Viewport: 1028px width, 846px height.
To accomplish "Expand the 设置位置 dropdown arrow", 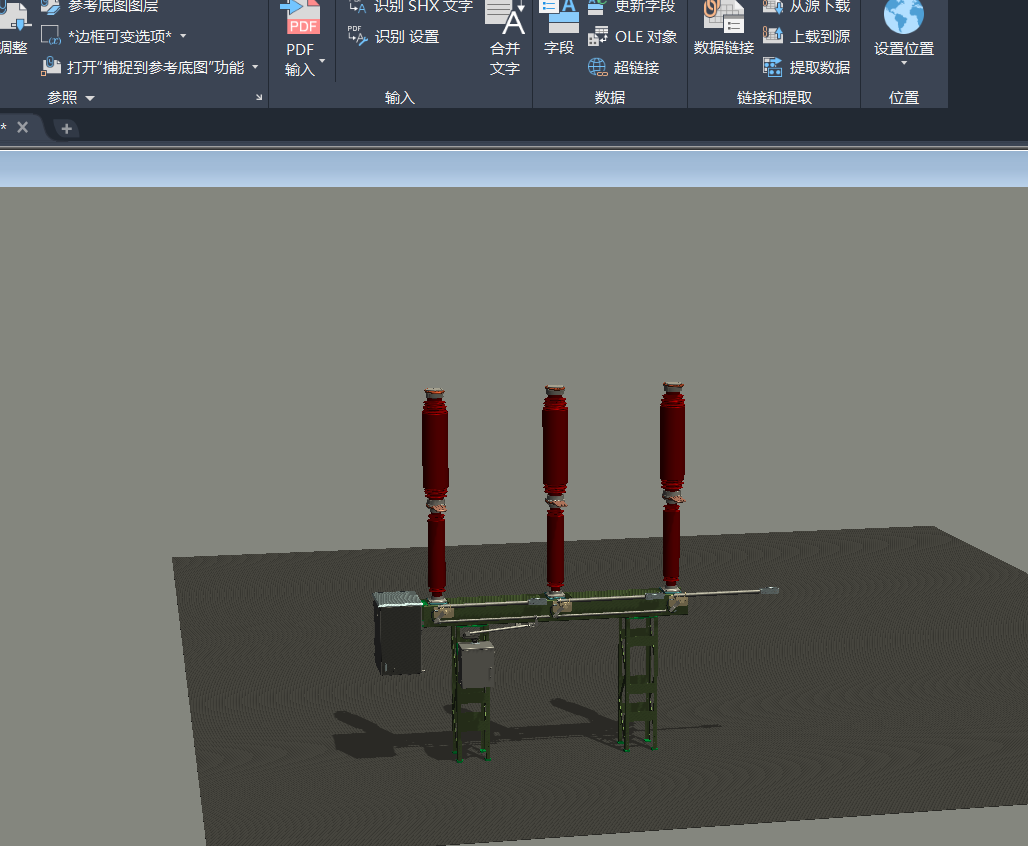I will tap(904, 63).
